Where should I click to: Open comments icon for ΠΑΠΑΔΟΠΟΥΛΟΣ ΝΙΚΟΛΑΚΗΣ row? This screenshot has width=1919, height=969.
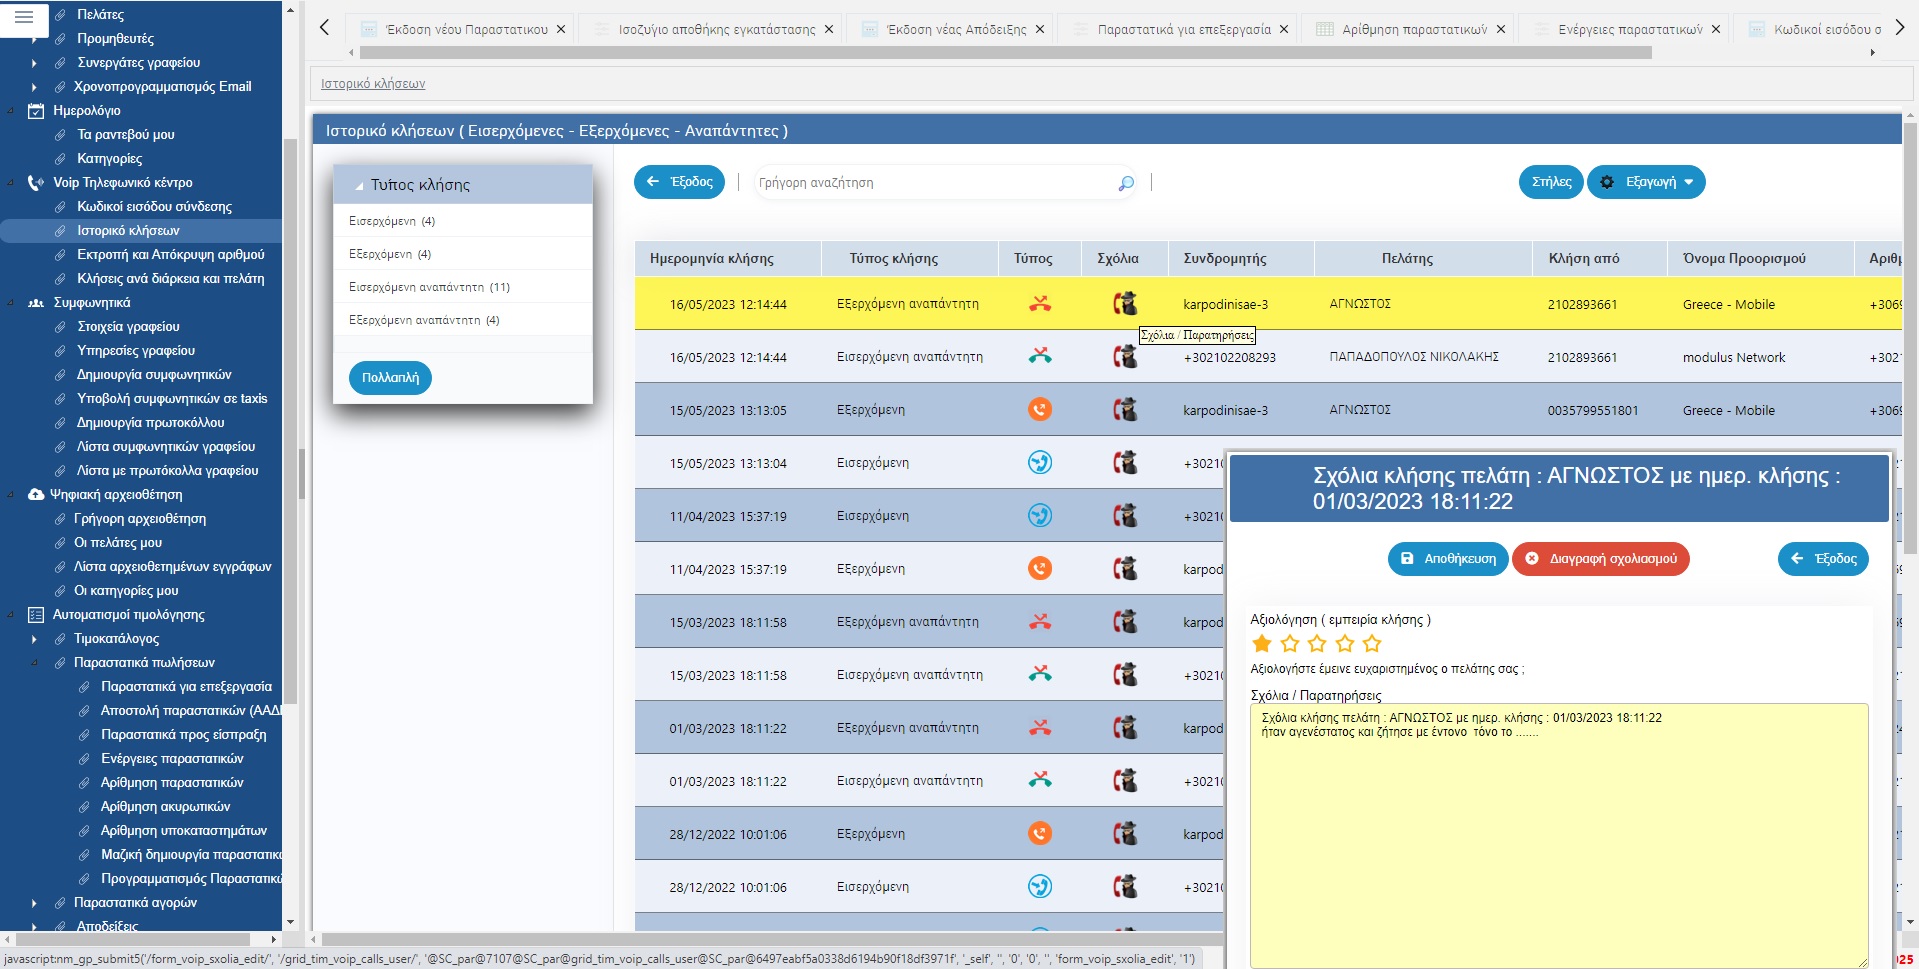(x=1125, y=356)
